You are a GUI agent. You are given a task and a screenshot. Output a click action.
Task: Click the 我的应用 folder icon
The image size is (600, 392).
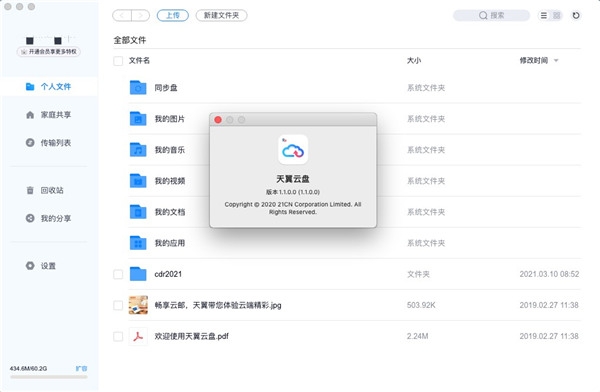tap(138, 243)
